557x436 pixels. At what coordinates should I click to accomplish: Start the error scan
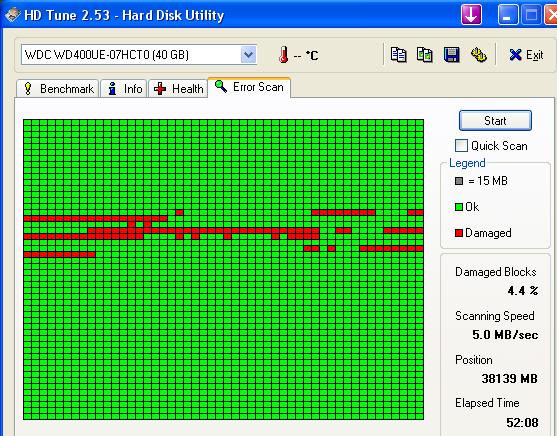(495, 121)
